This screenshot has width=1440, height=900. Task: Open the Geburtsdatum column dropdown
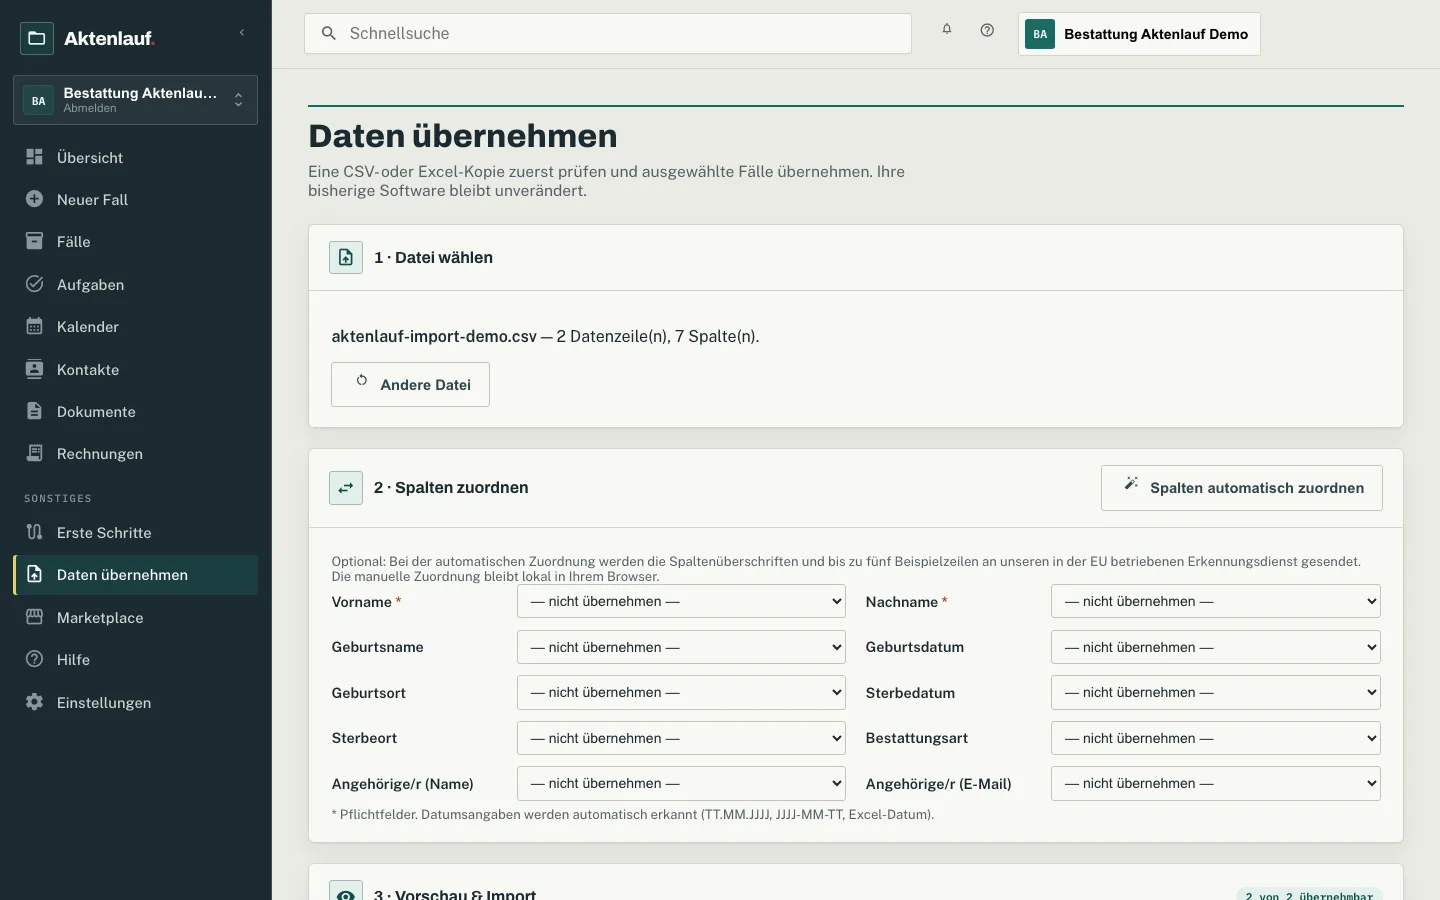[x=1215, y=647]
